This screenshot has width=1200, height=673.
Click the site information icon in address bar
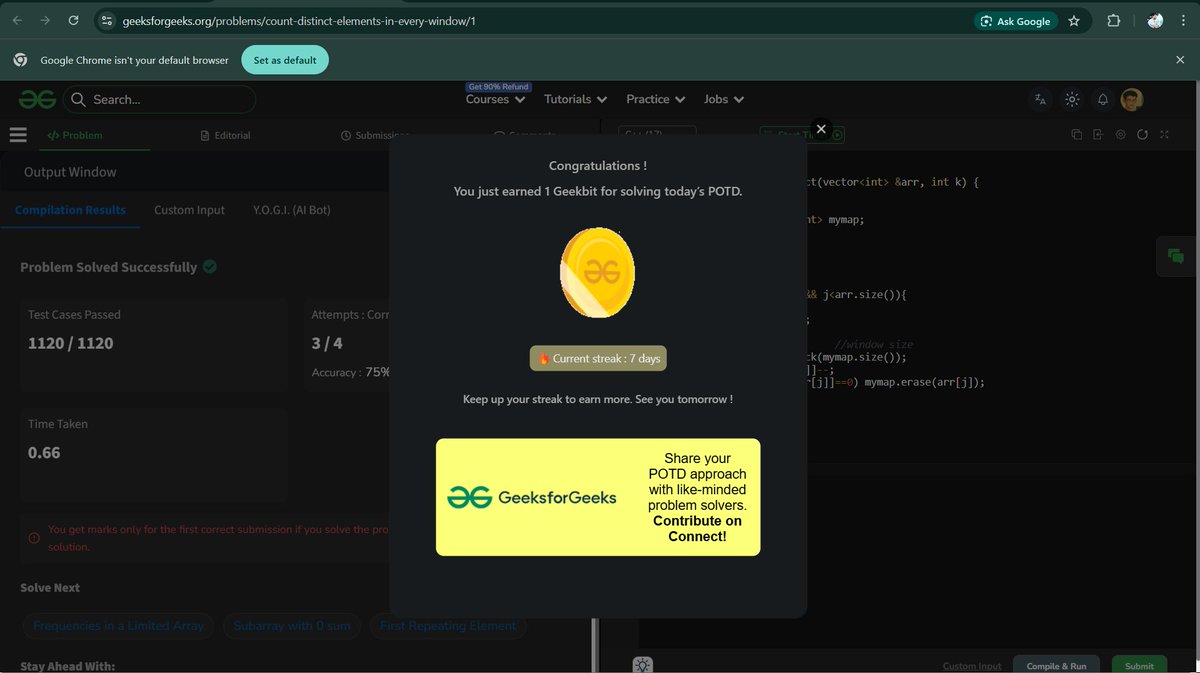point(107,20)
